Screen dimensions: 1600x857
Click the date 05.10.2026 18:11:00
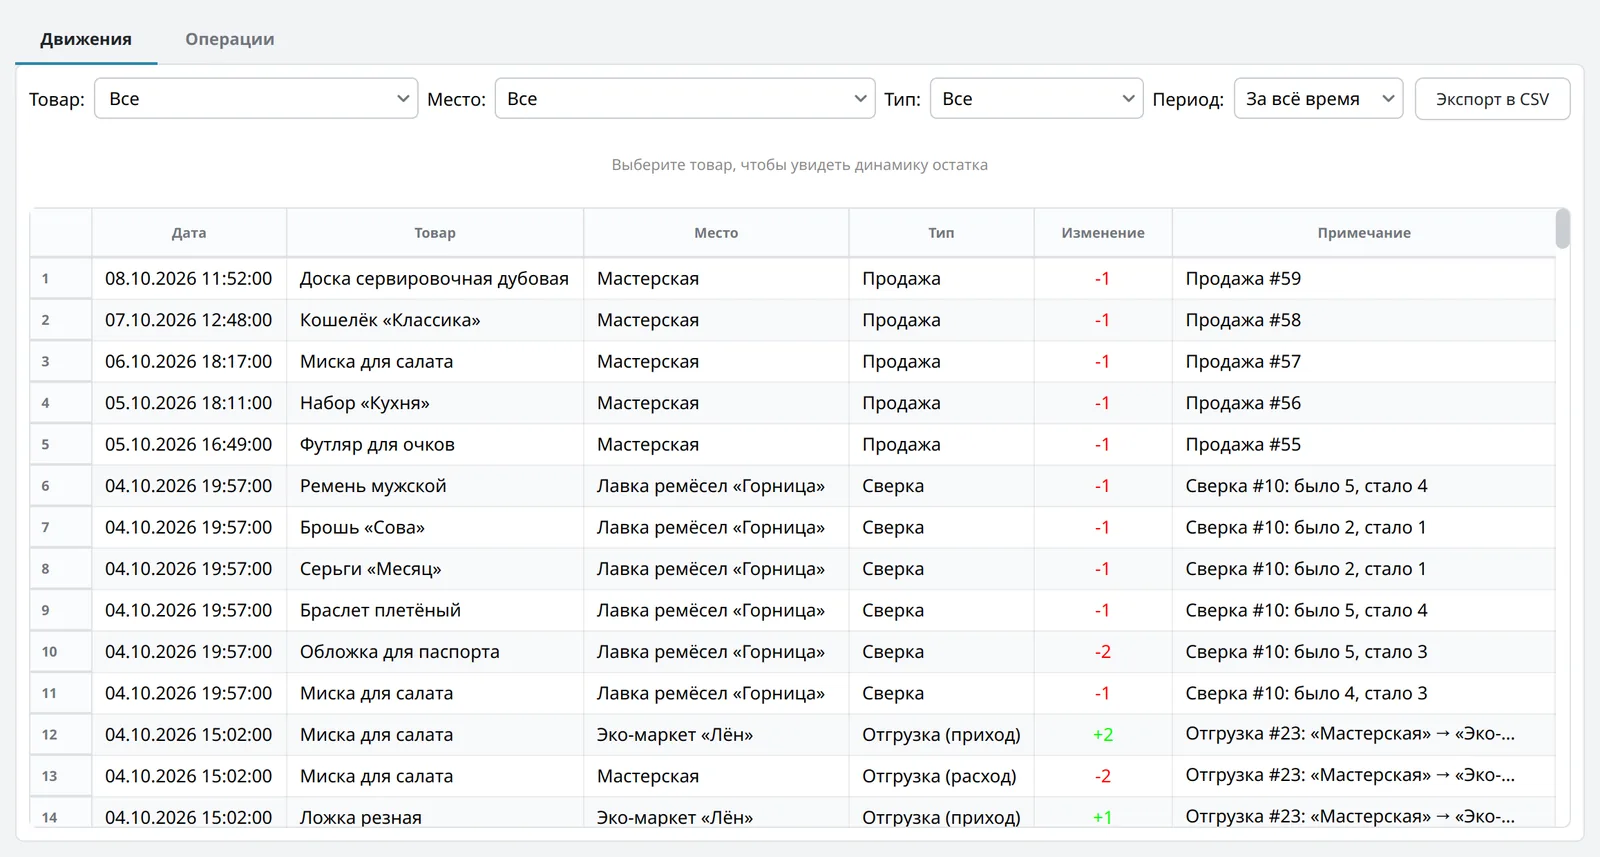[189, 403]
